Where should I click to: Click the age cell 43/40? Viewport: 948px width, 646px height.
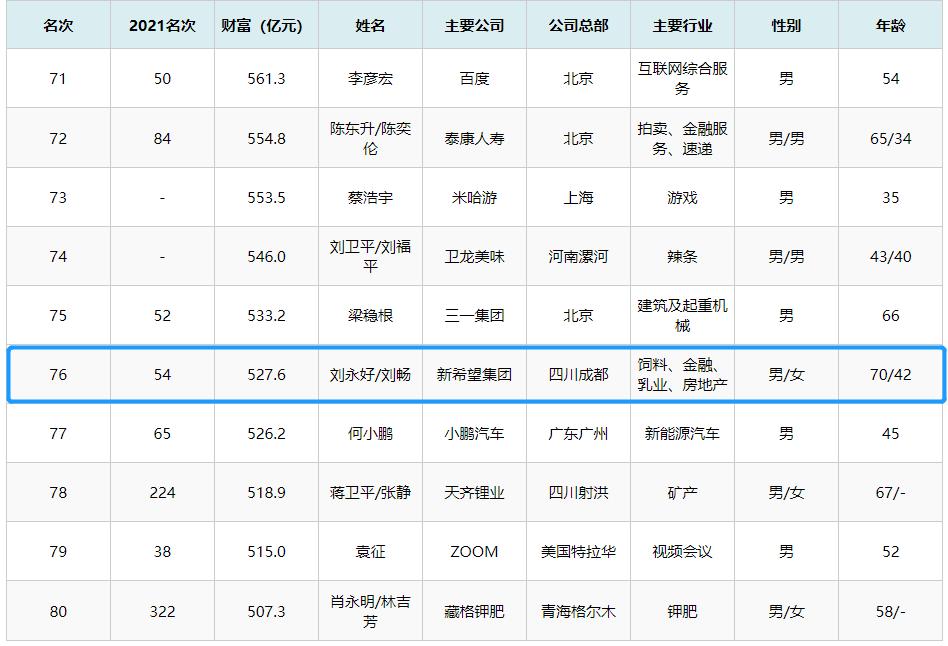coord(890,256)
